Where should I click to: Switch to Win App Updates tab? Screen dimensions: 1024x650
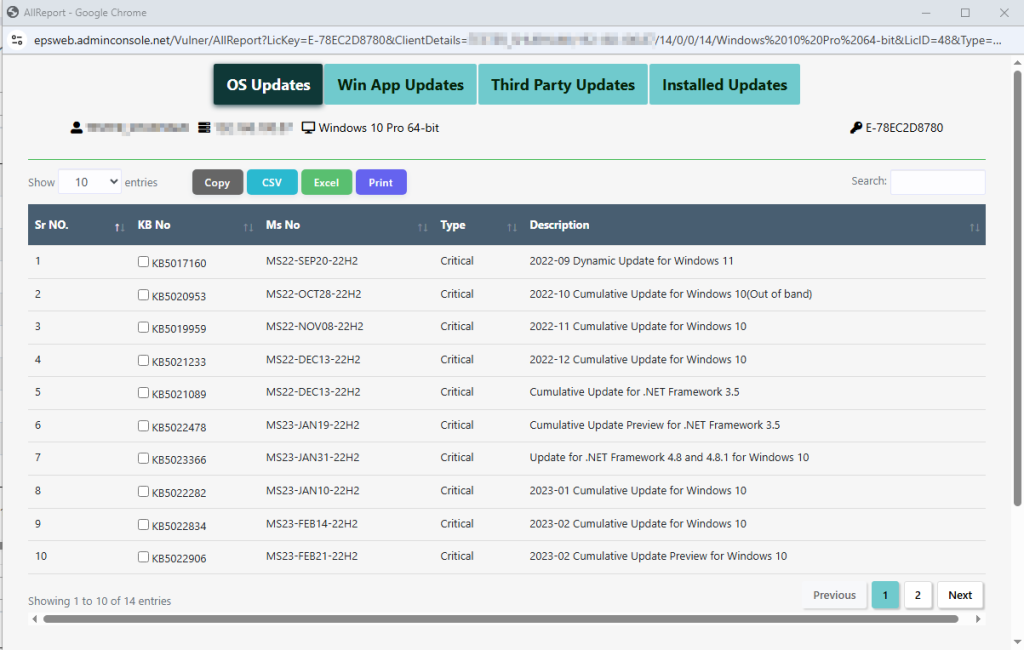click(x=400, y=85)
